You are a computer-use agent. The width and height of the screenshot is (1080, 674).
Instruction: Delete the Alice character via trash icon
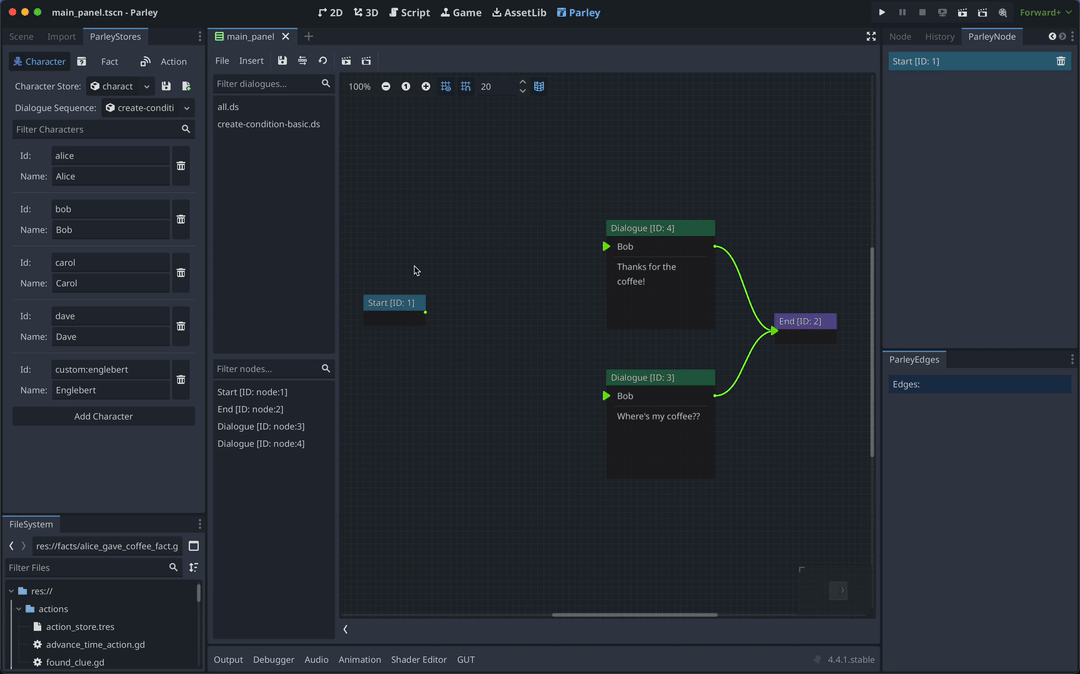pyautogui.click(x=181, y=166)
